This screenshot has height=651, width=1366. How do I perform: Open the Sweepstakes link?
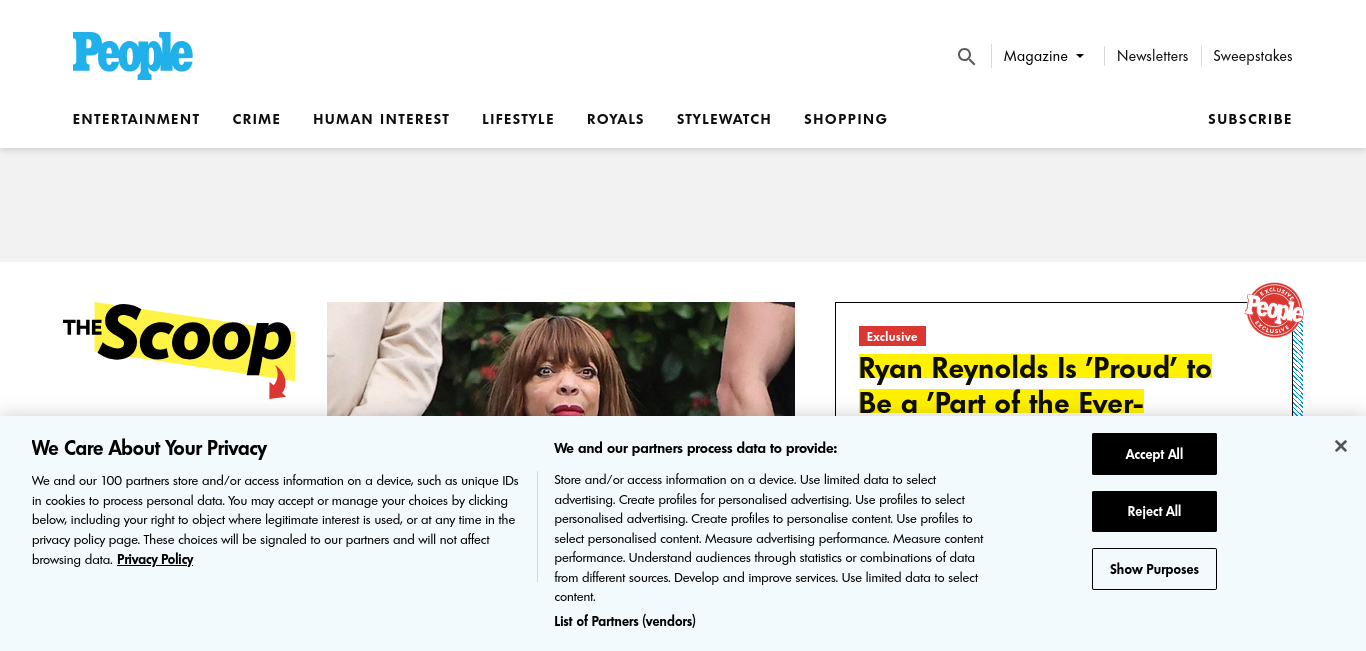[1253, 56]
